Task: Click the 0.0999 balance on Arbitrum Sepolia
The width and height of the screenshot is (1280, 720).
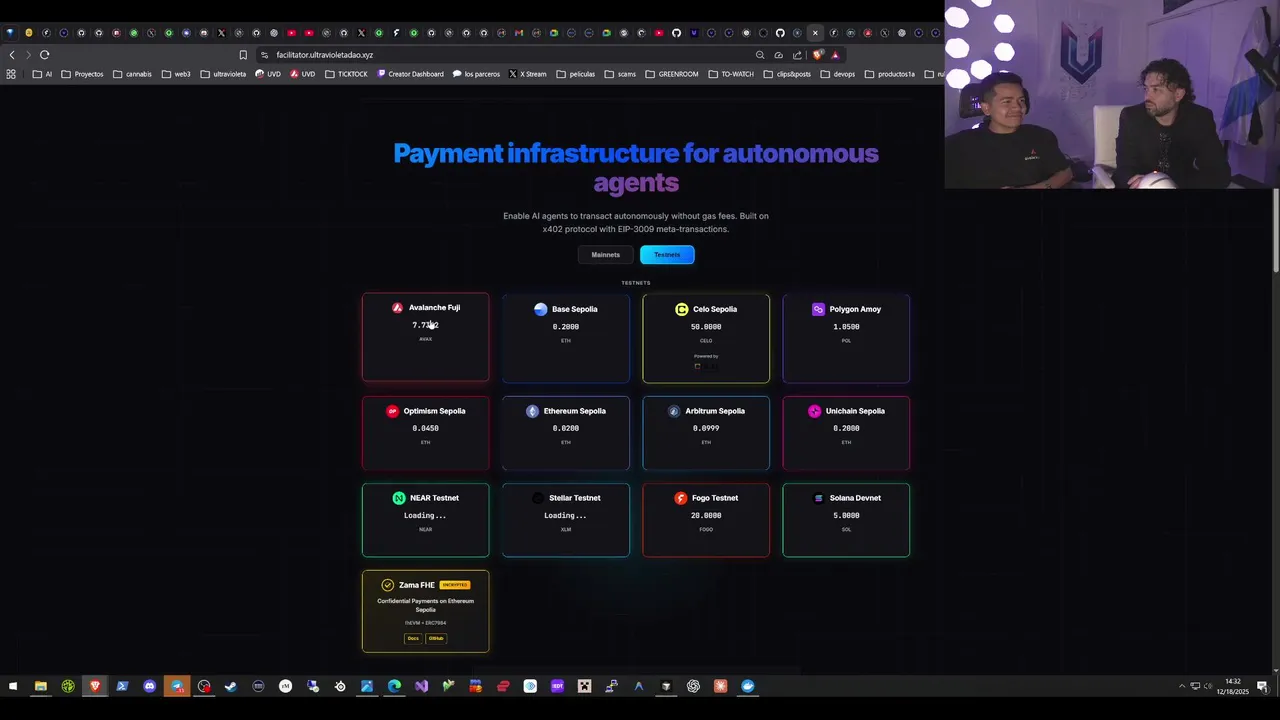Action: coord(706,428)
